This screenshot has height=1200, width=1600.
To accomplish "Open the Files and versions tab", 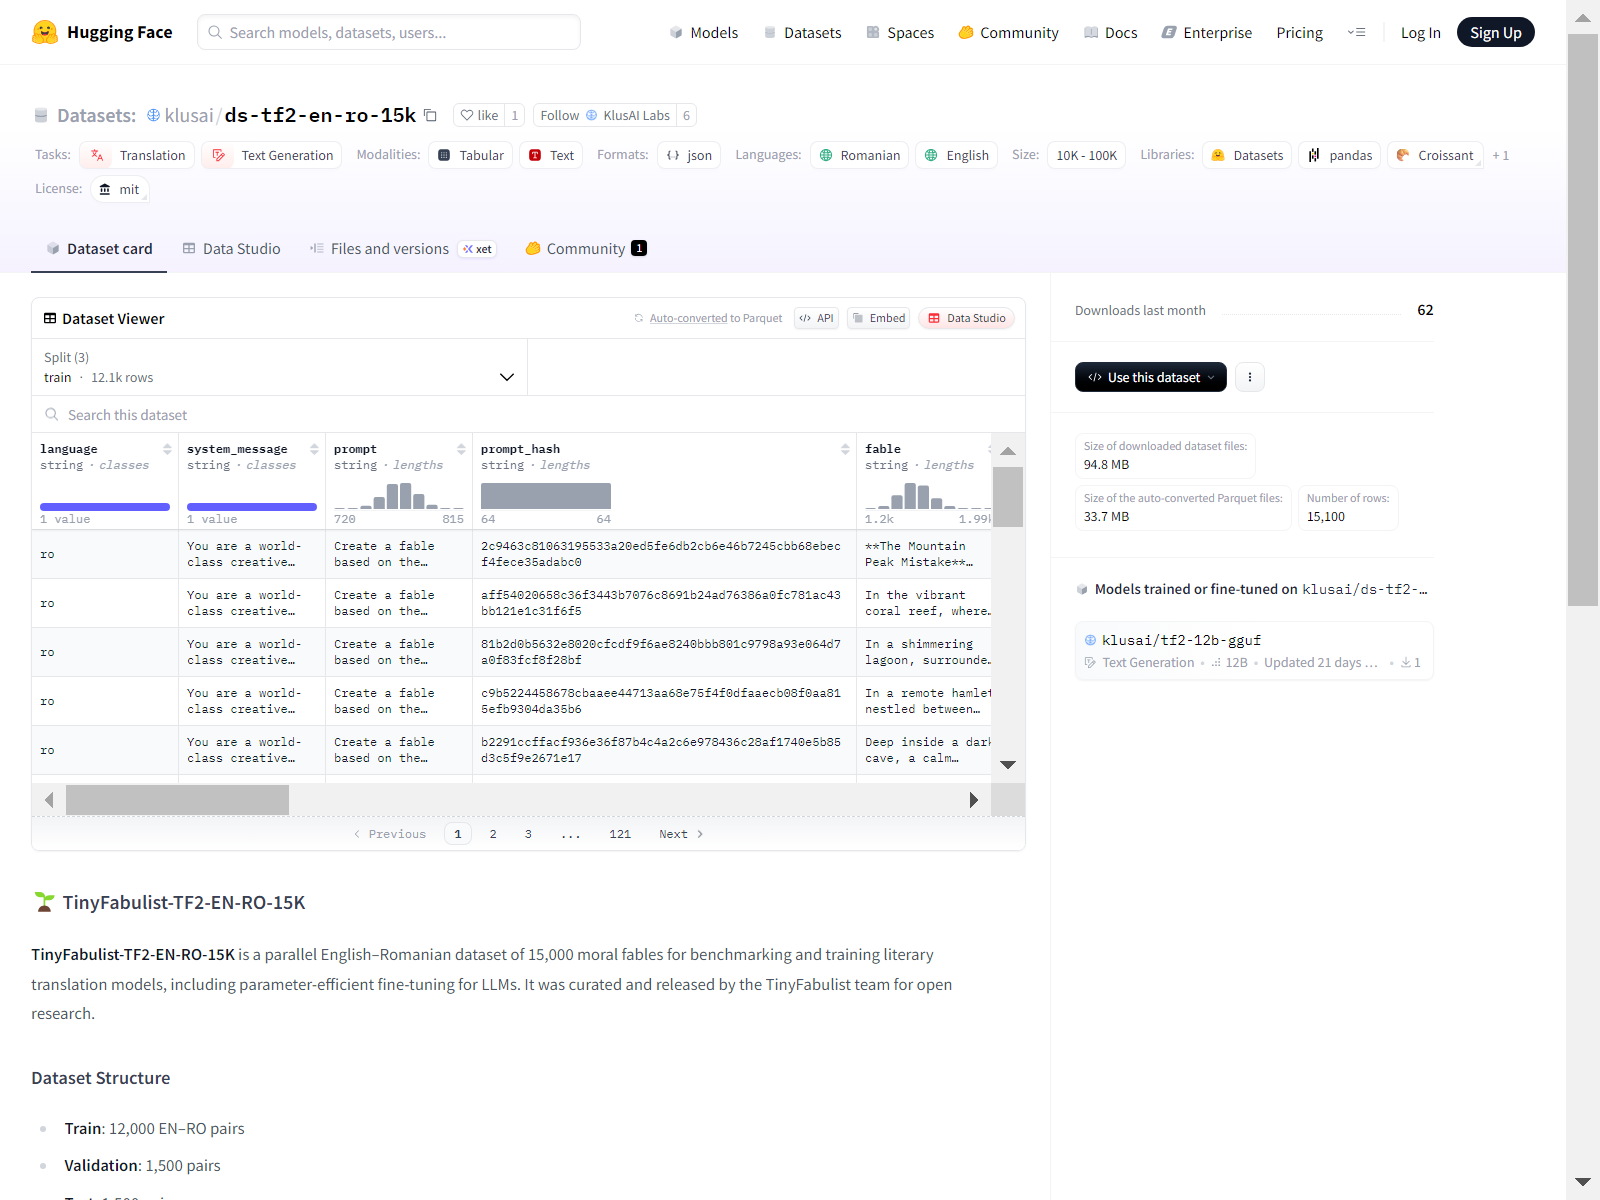I will 402,249.
